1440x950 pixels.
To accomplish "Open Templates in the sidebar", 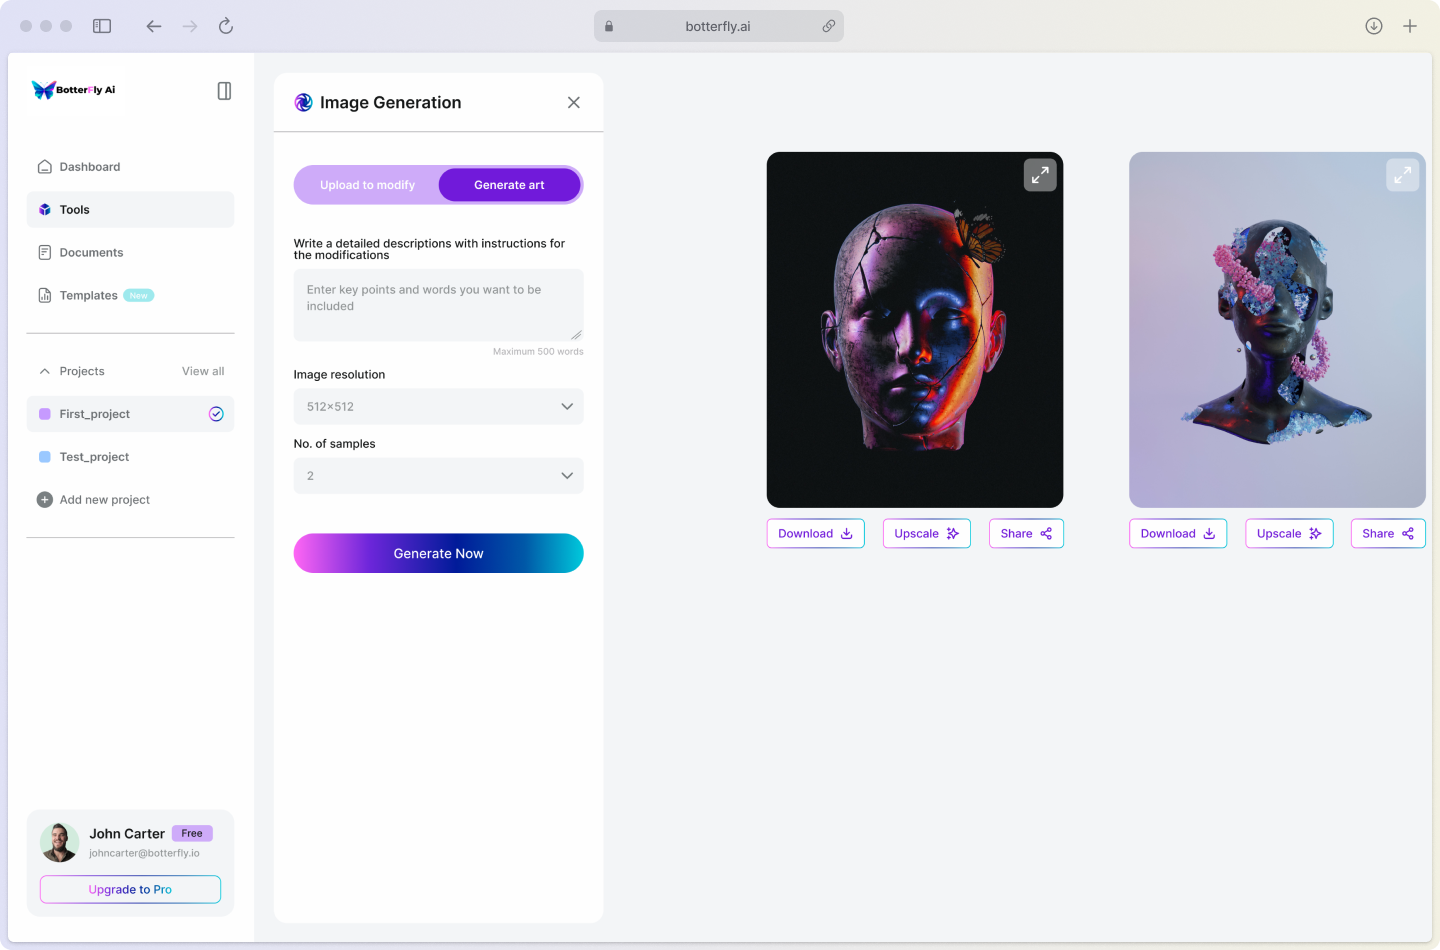I will [x=88, y=296].
